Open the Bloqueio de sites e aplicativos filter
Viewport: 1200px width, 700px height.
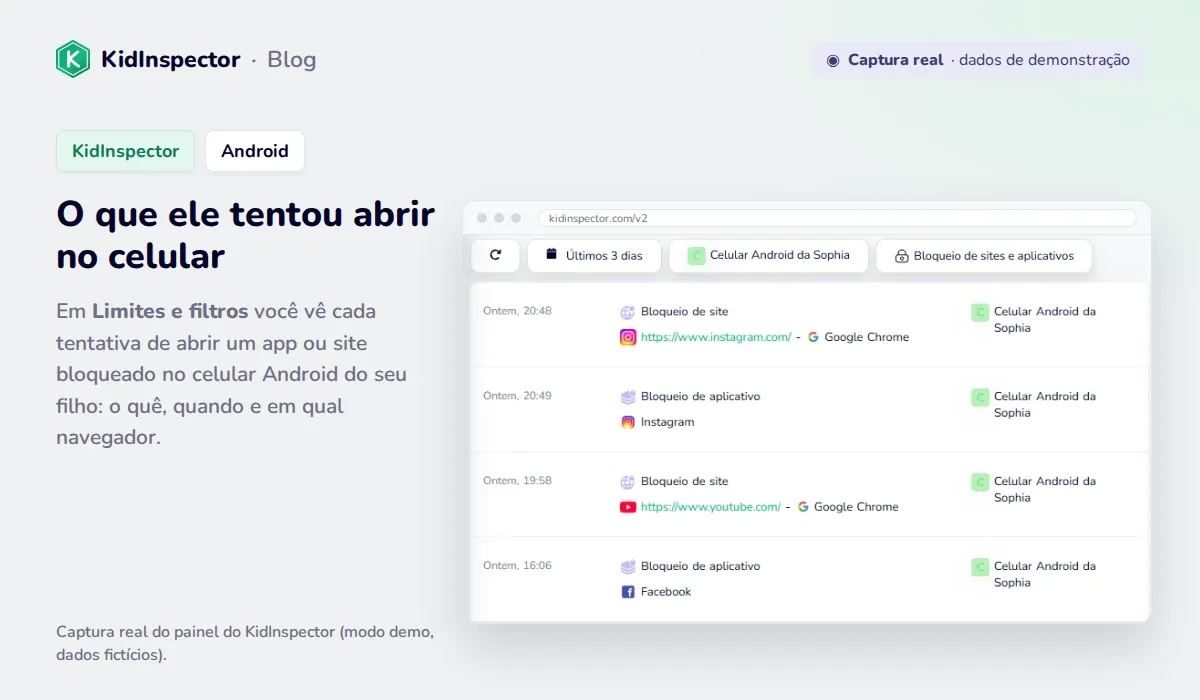pos(984,255)
